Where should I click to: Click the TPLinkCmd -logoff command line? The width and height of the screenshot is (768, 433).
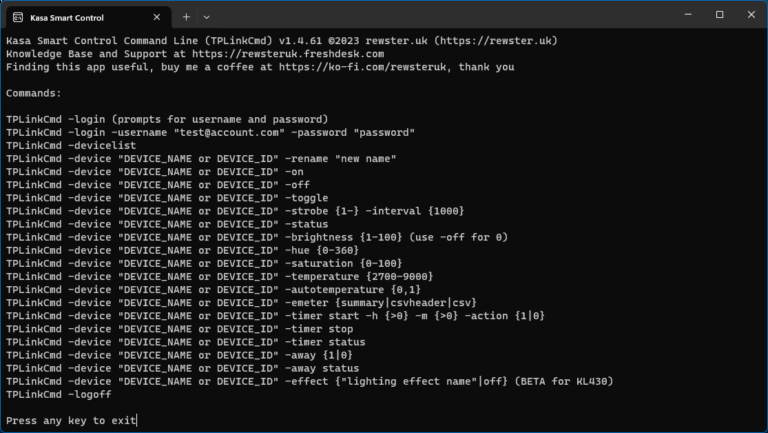(59, 394)
